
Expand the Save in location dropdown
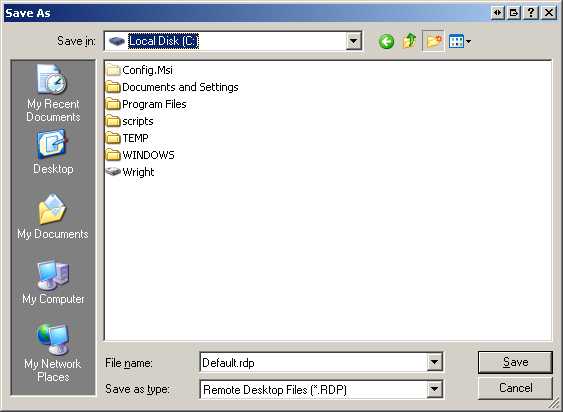(353, 41)
